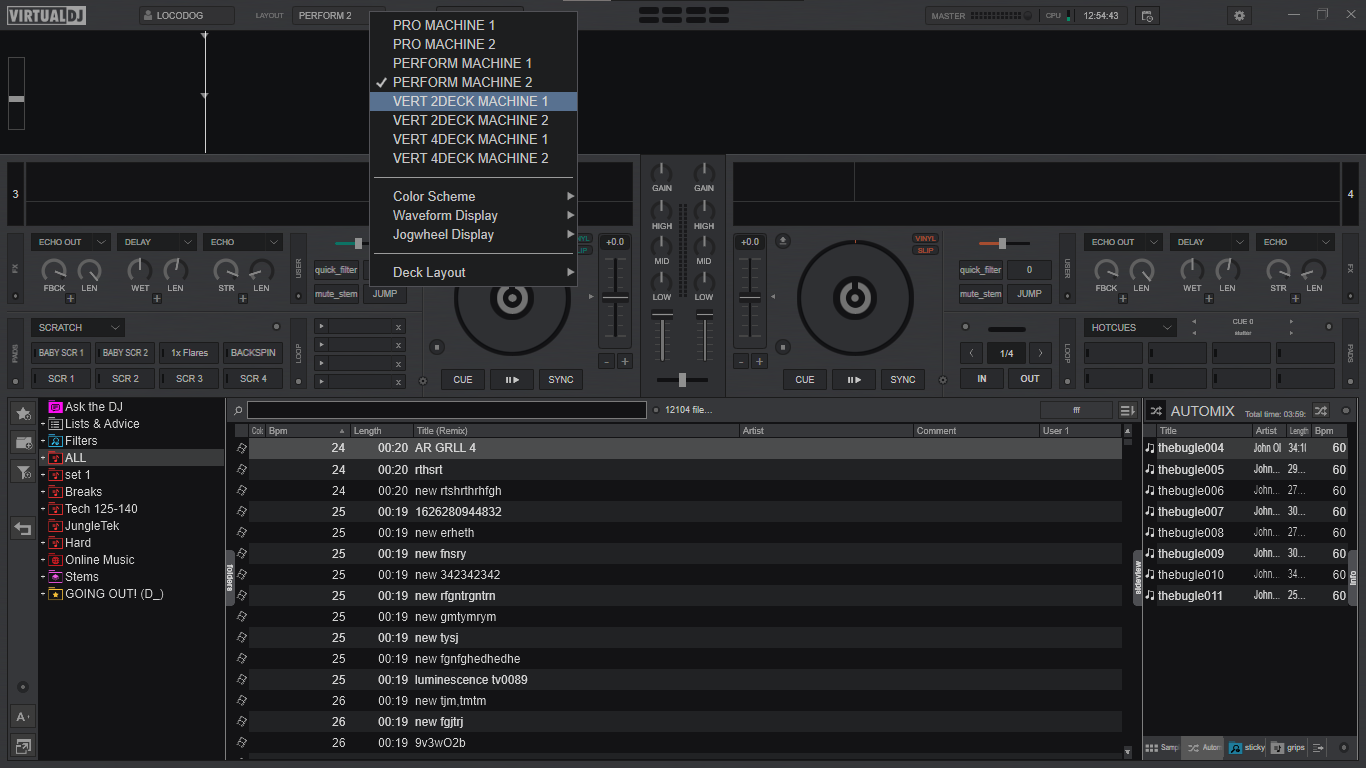Click the crossfader slider
1367x769 pixels.
682,380
